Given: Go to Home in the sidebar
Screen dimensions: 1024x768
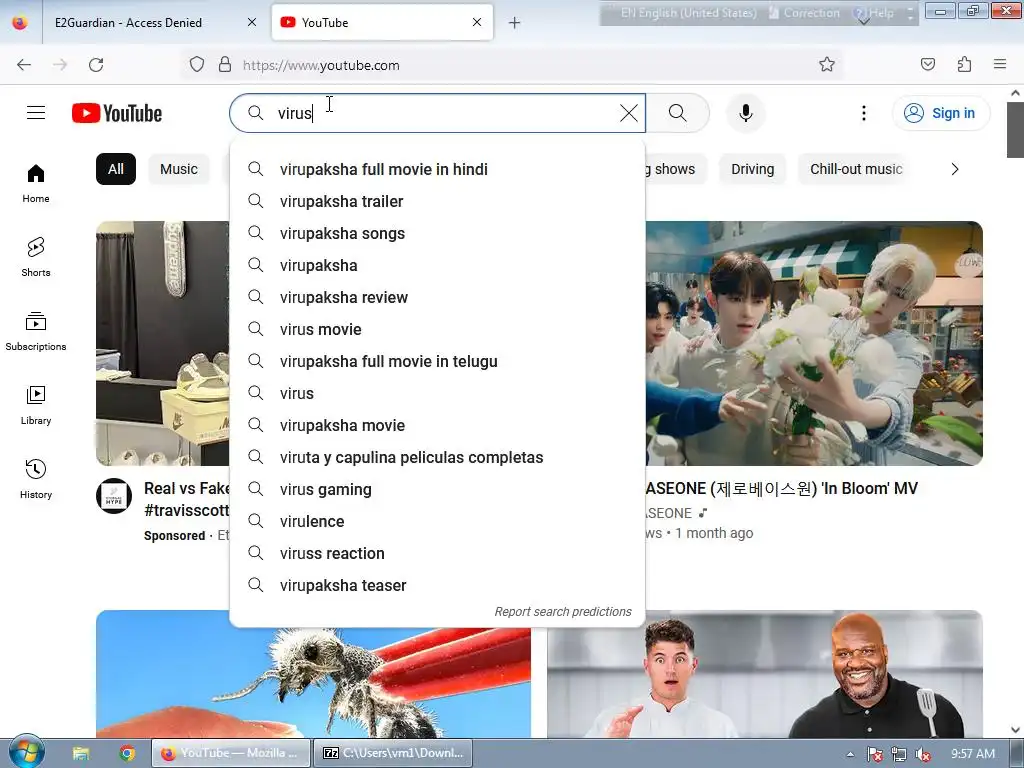Looking at the screenshot, I should tap(36, 183).
